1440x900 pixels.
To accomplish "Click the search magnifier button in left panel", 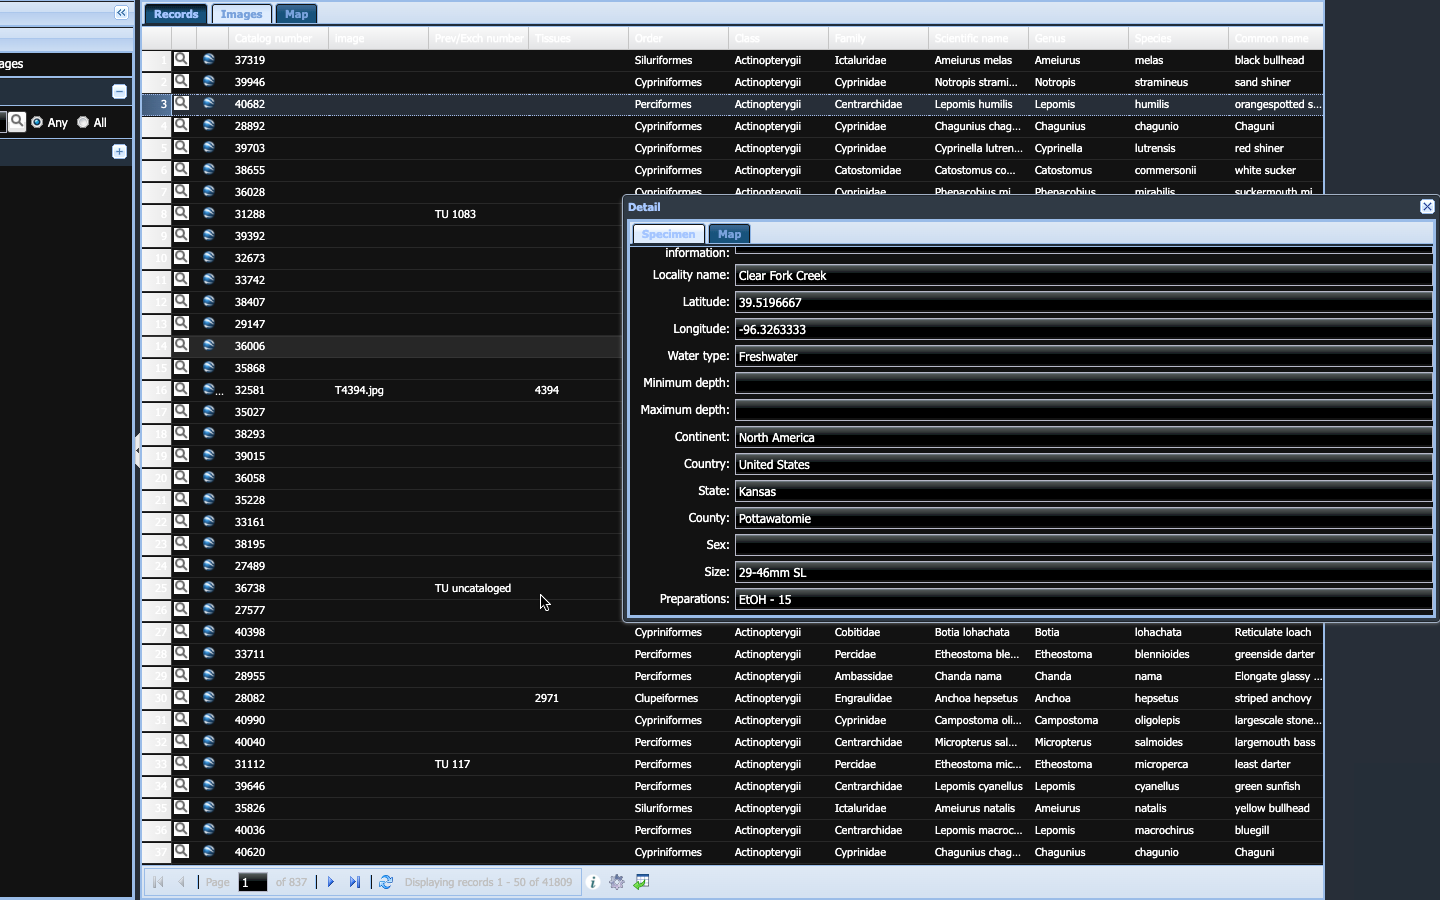I will (x=17, y=122).
